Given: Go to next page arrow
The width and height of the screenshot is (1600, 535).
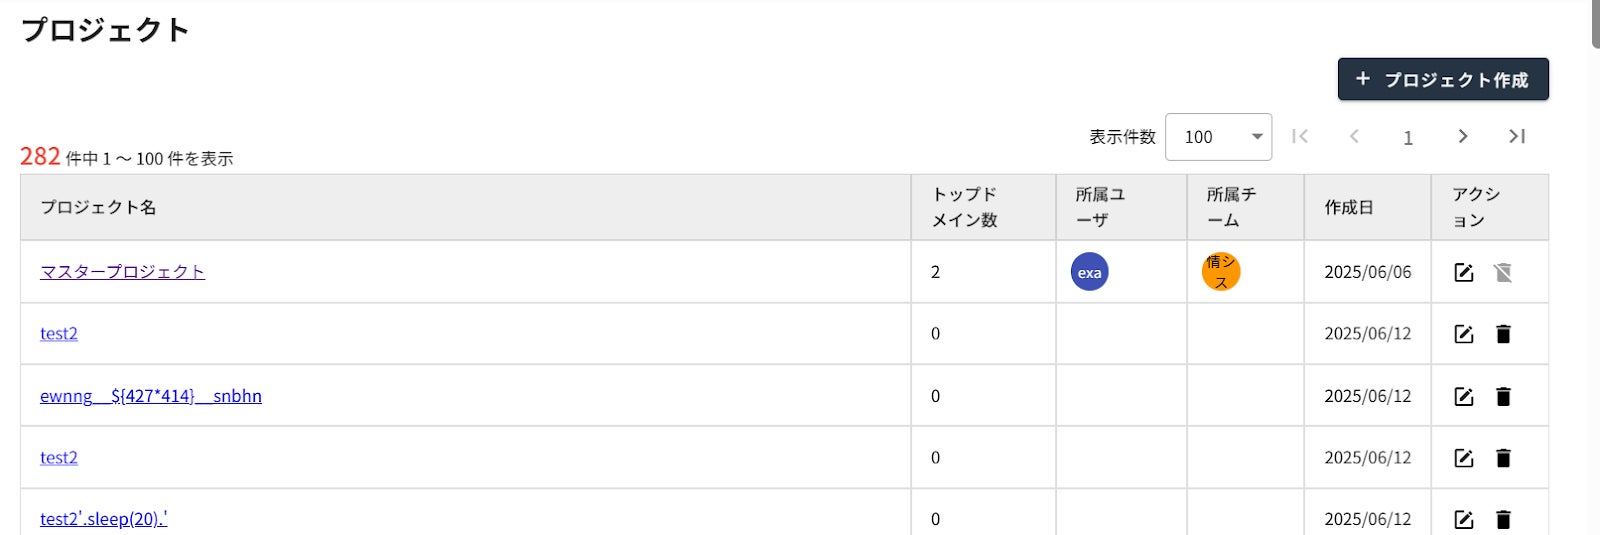Looking at the screenshot, I should (x=1462, y=136).
